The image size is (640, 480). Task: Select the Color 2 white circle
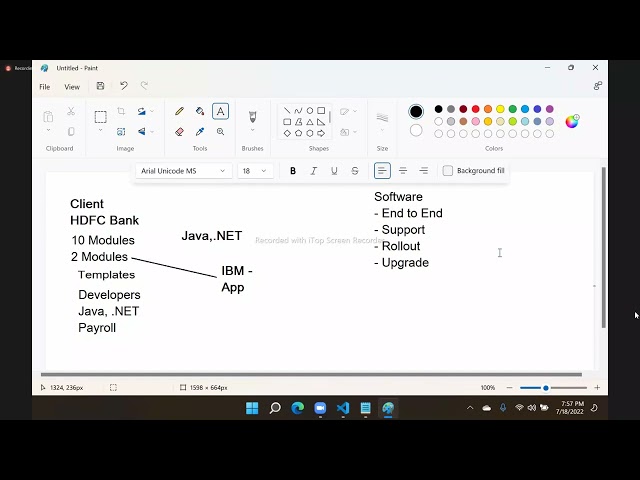pyautogui.click(x=416, y=131)
